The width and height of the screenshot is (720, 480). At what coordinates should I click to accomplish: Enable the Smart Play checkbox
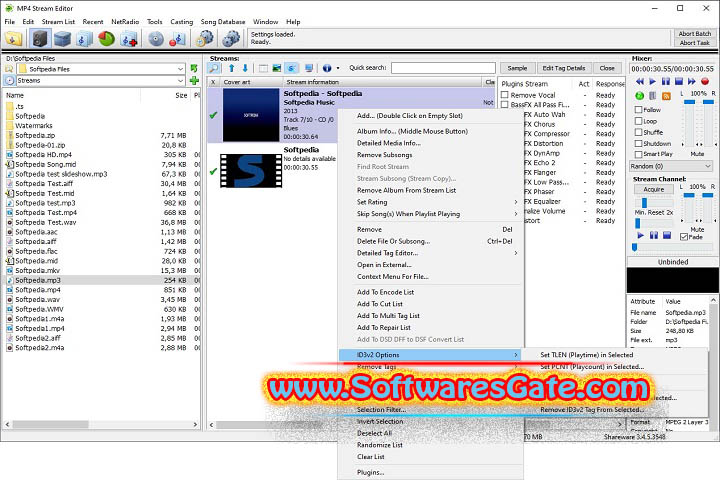click(x=638, y=154)
